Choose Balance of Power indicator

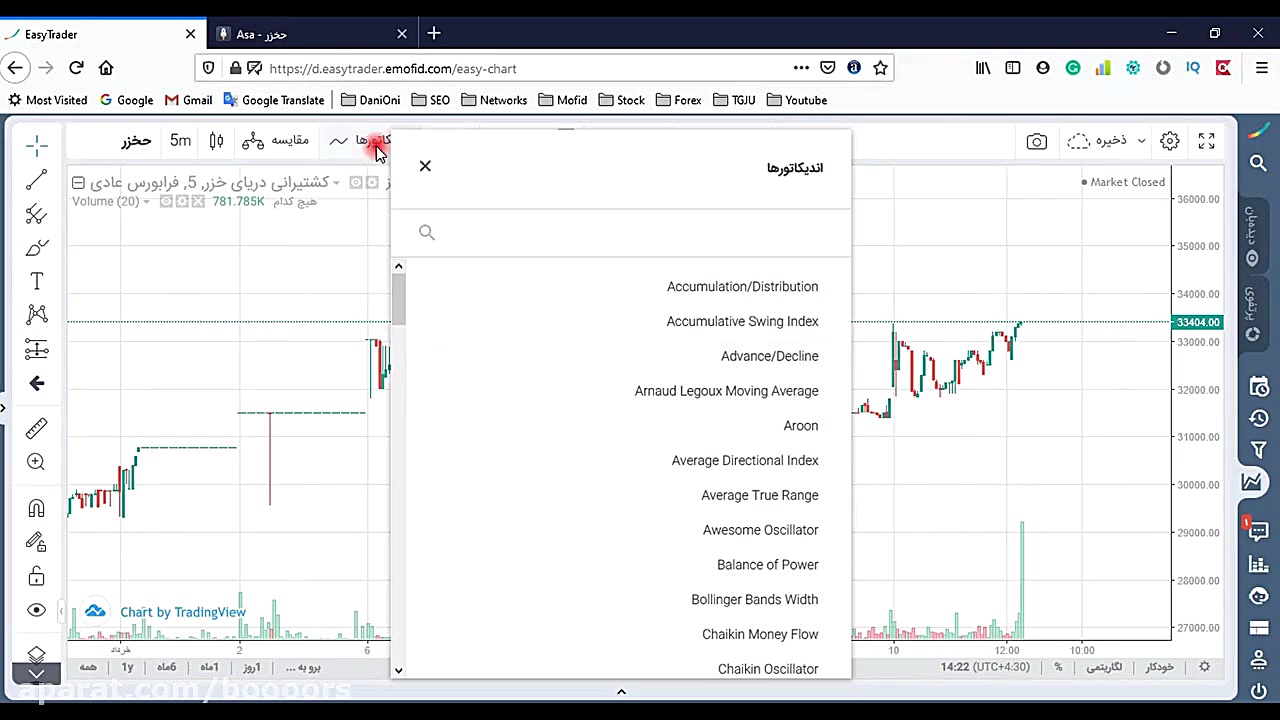click(767, 565)
